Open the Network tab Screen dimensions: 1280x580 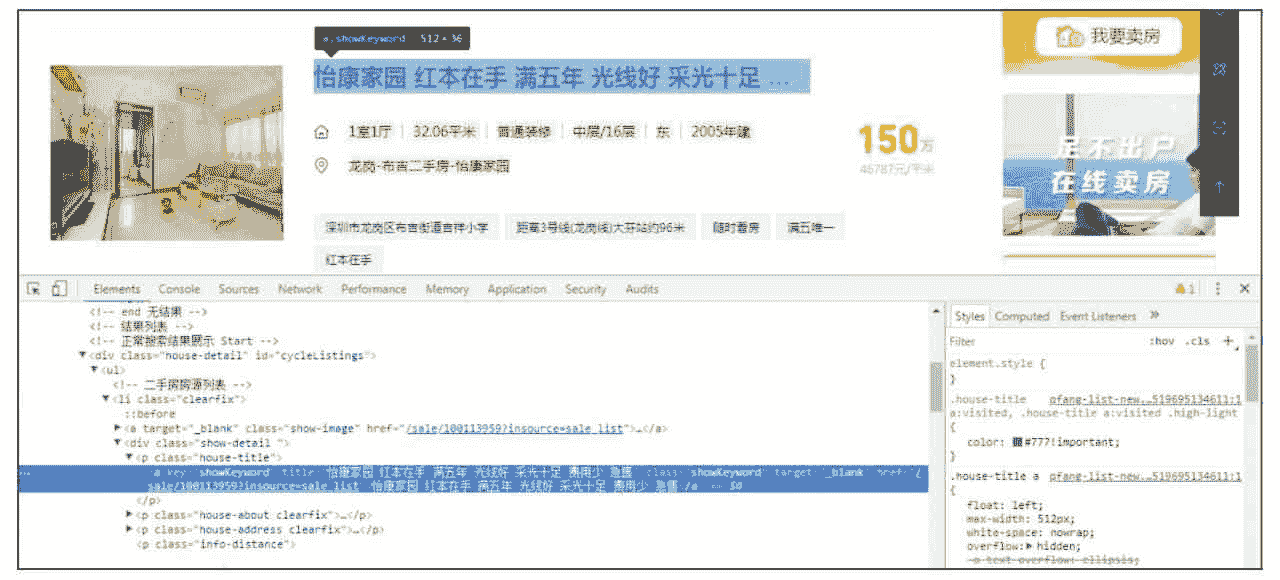(300, 289)
